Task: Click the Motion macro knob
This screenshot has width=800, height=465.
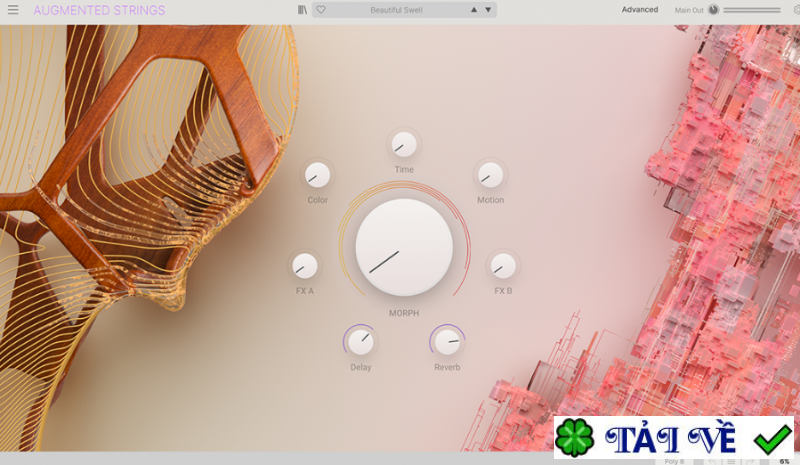Action: click(490, 175)
